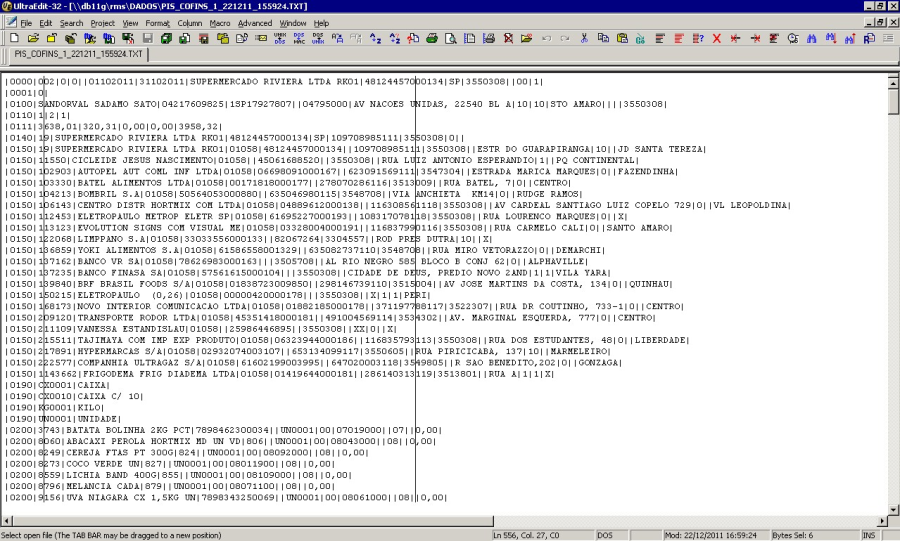Image resolution: width=900 pixels, height=541 pixels.
Task: Click the Print (green printer) icon
Action: [432, 38]
